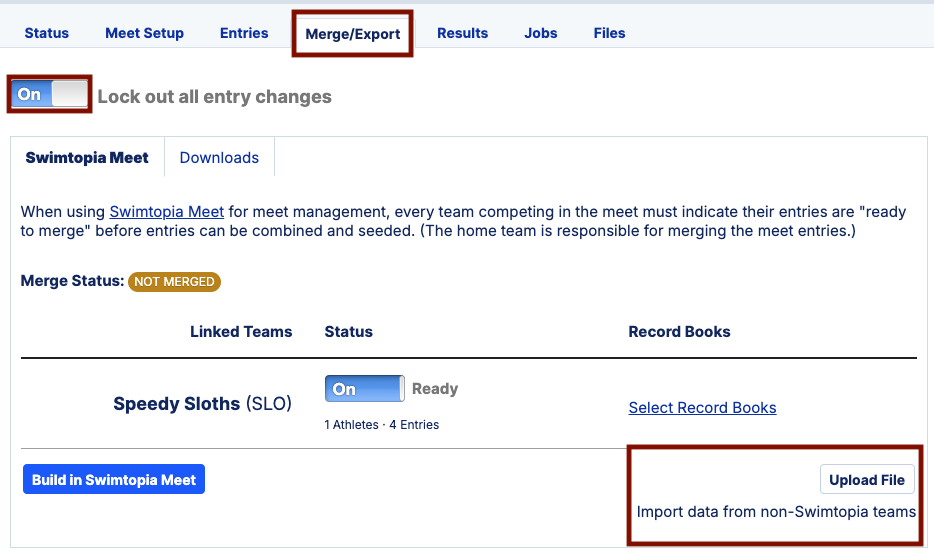Viewport: 934px width, 558px height.
Task: Switch to the Meet Setup tab
Action: click(144, 33)
